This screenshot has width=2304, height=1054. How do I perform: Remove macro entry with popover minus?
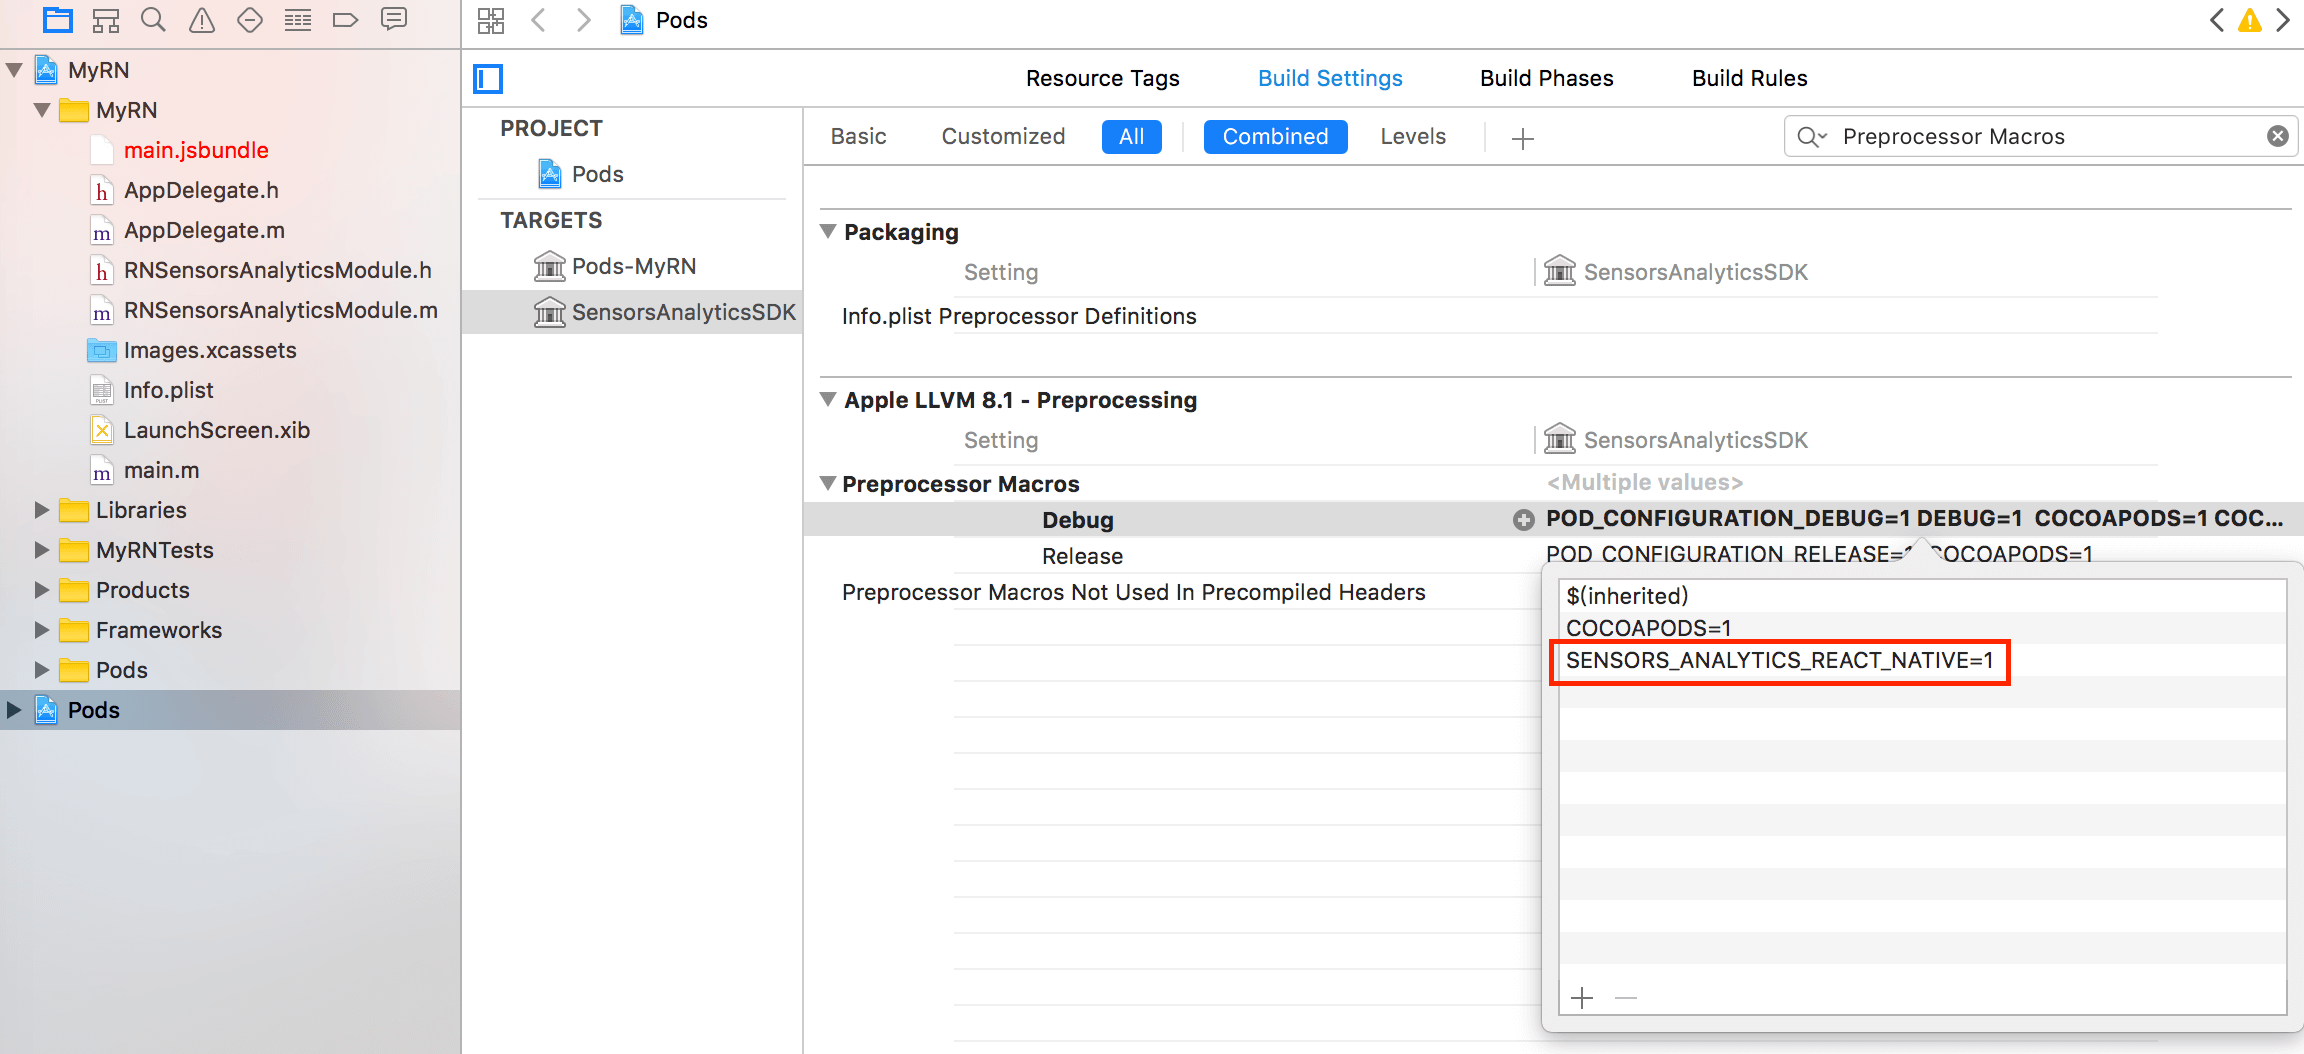click(x=1626, y=998)
